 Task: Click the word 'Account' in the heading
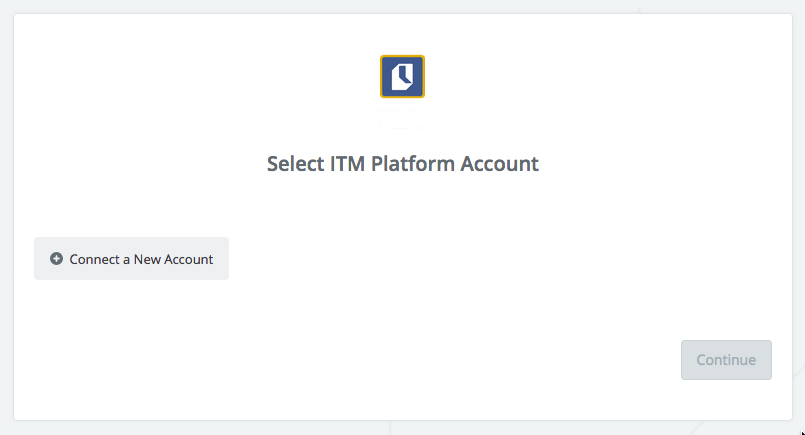499,164
